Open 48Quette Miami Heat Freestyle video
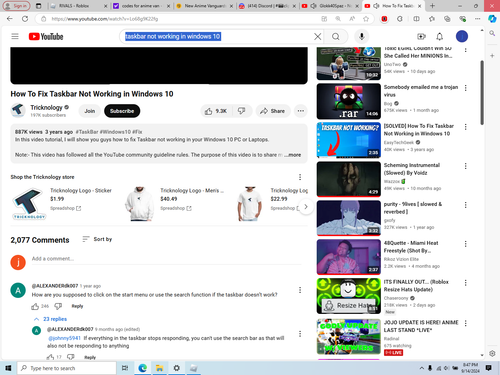Screen dimensions: 500x375 tap(411, 247)
